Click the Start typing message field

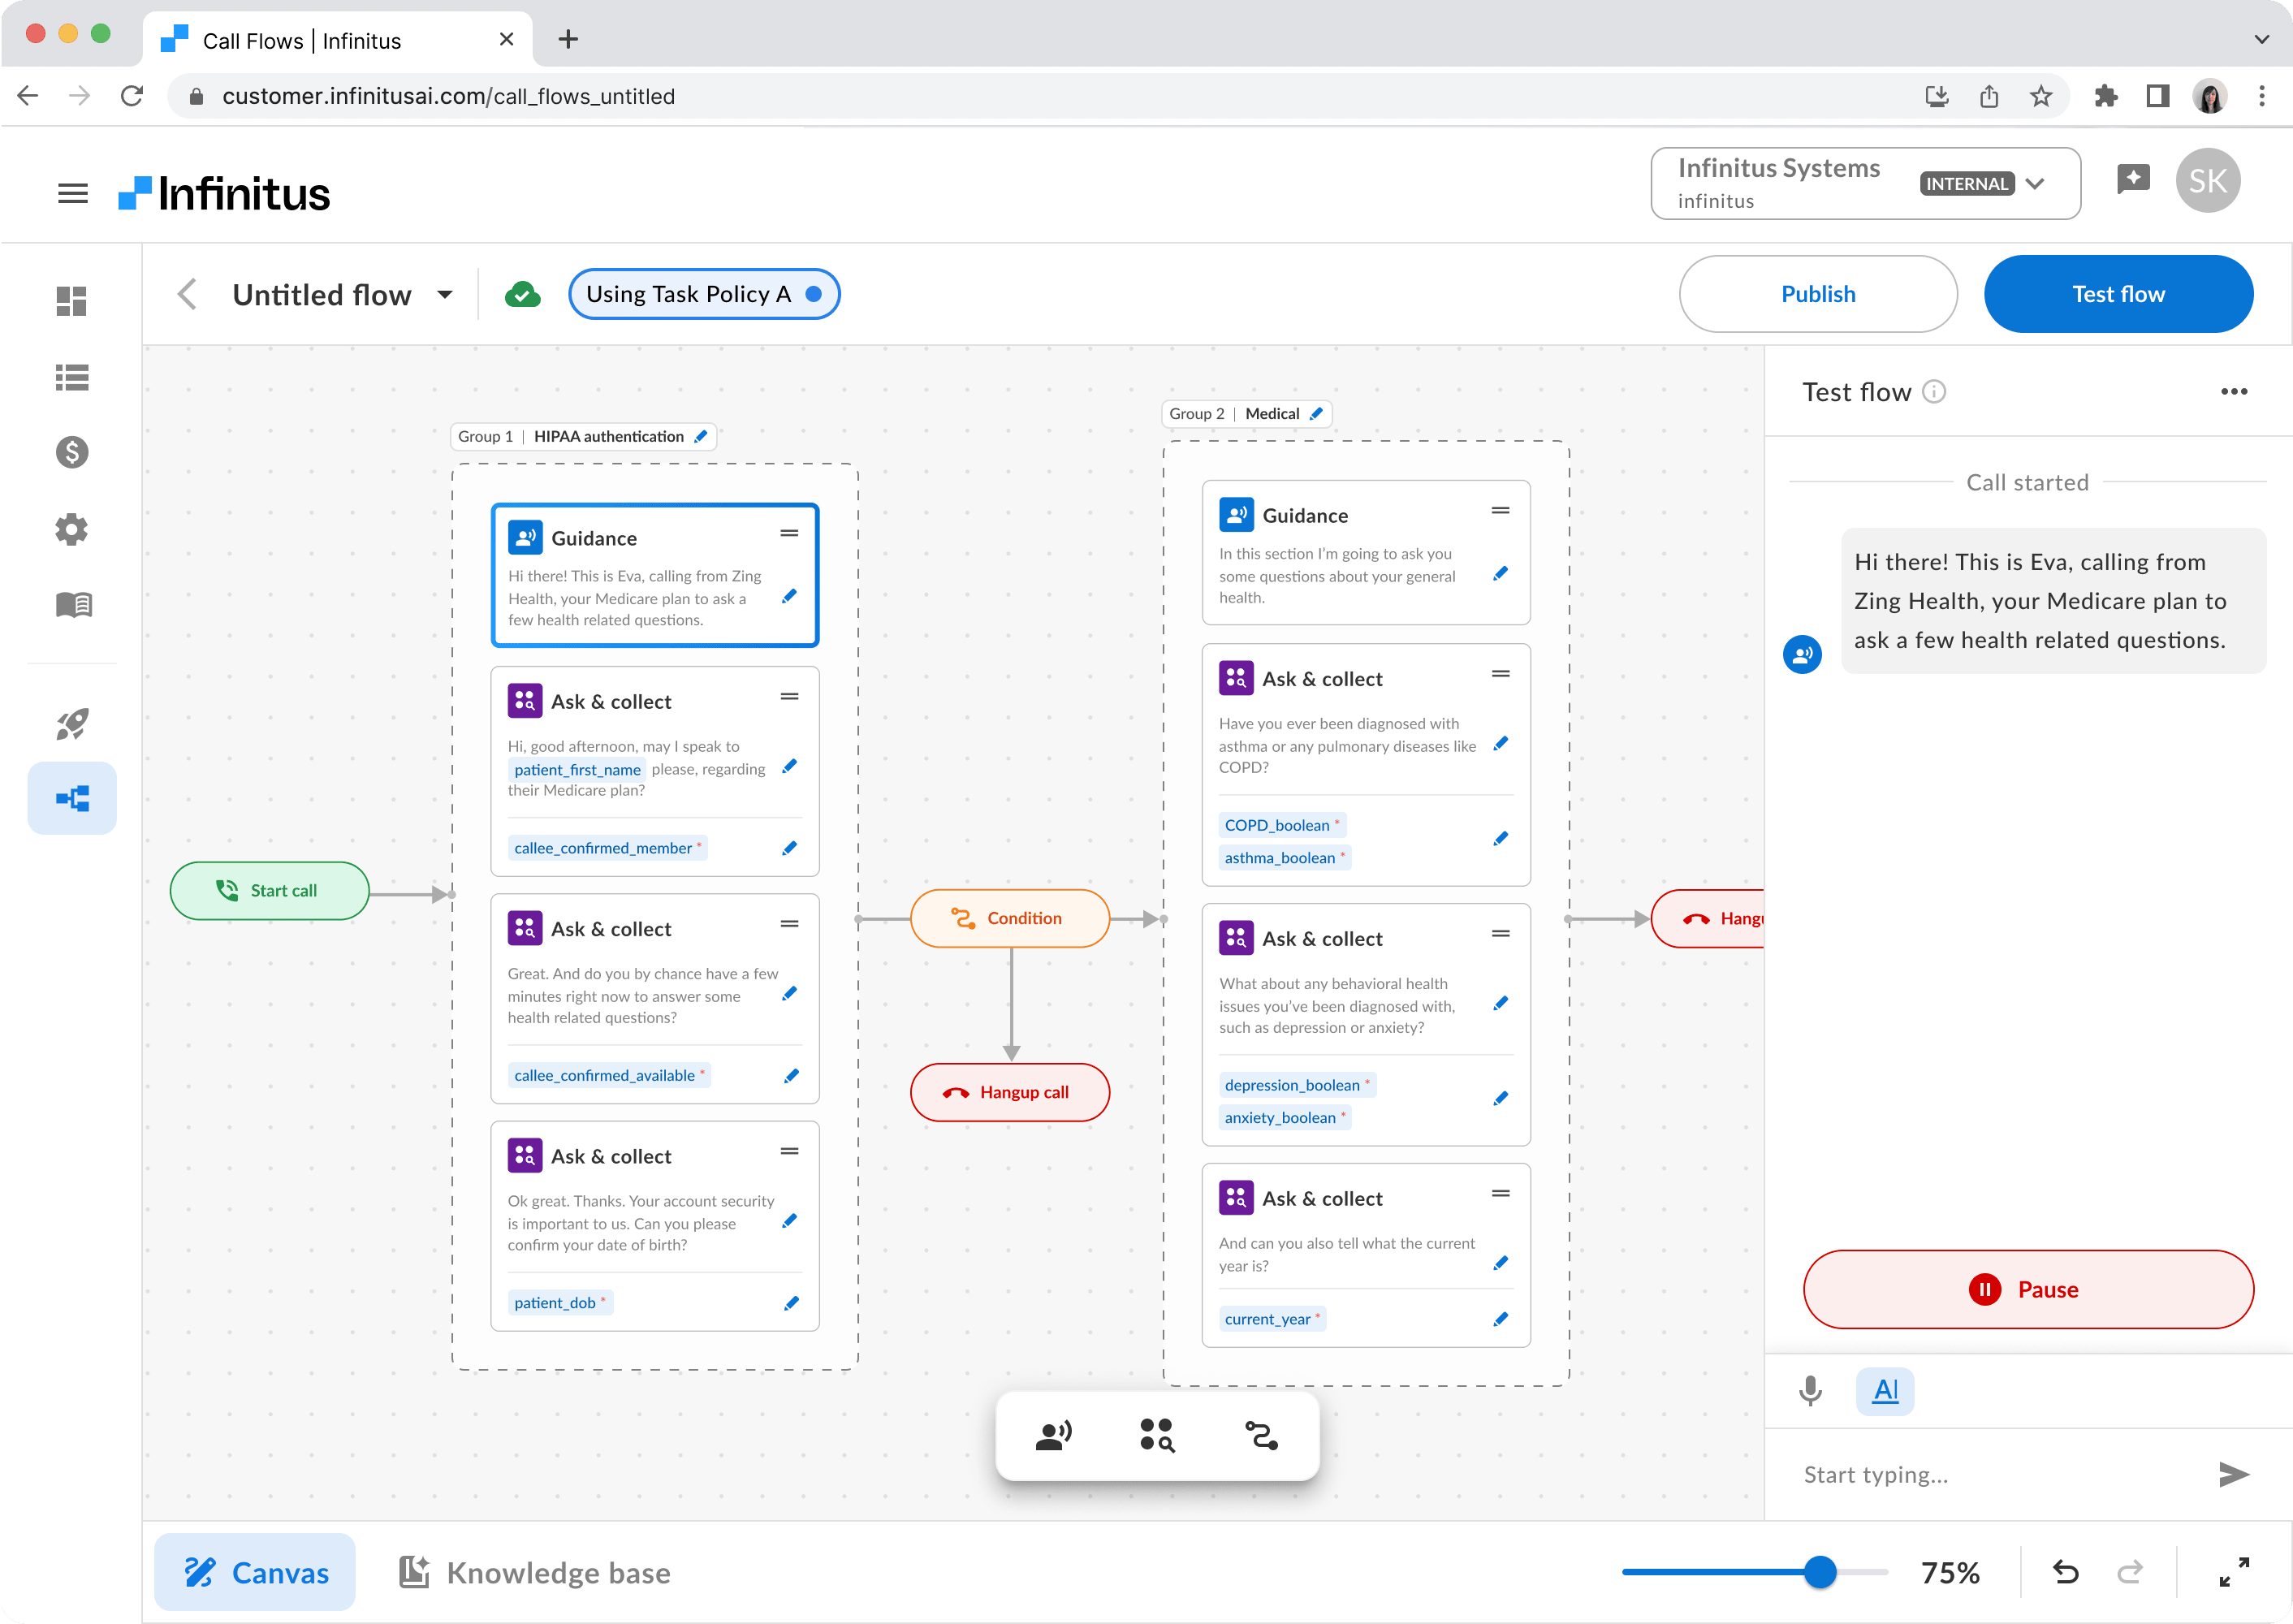[x=2000, y=1475]
